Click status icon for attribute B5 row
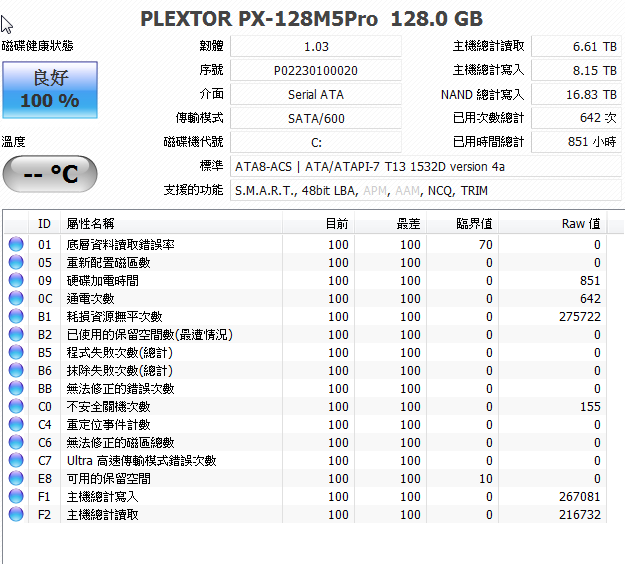The height and width of the screenshot is (564, 625). pyautogui.click(x=16, y=352)
